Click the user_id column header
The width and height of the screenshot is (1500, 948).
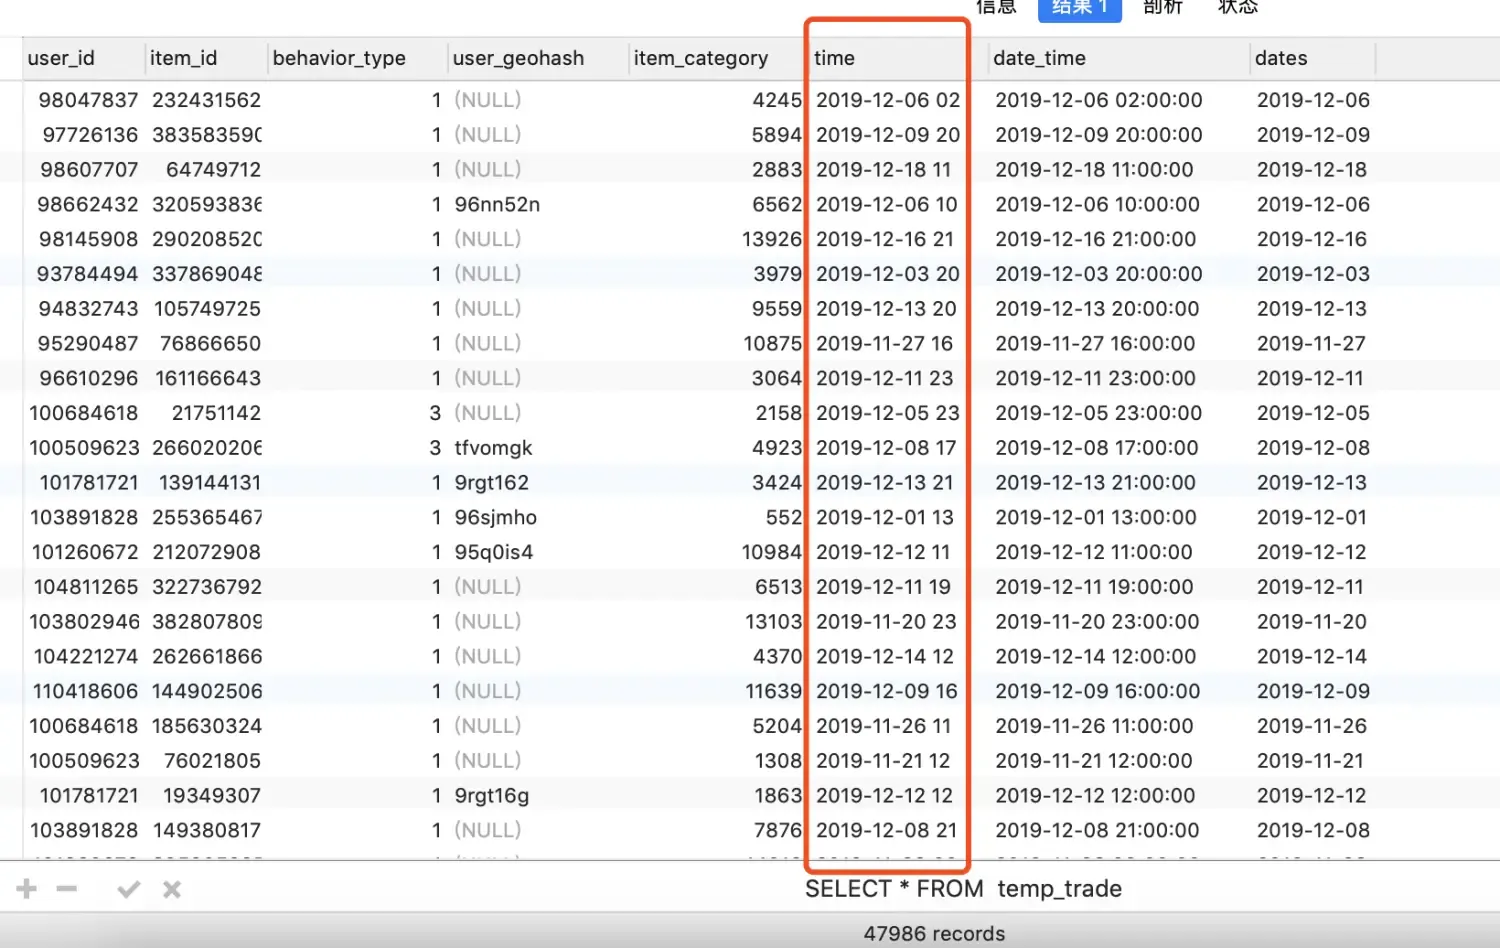[62, 58]
